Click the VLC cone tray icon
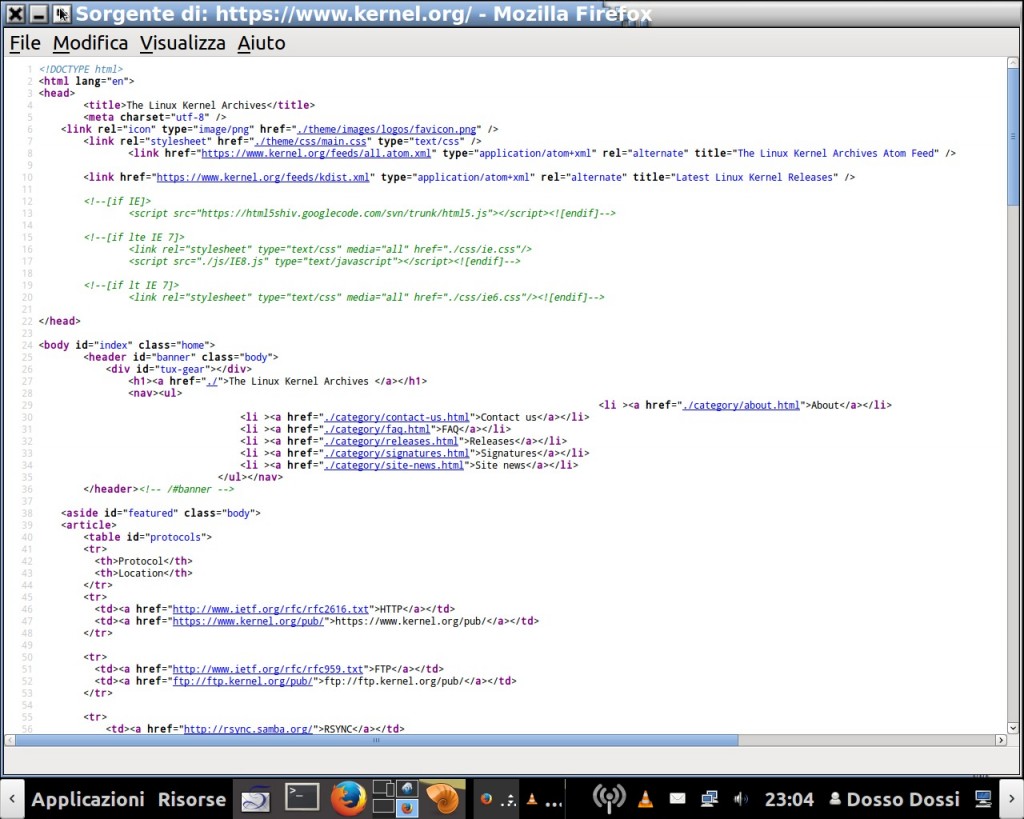The height and width of the screenshot is (819, 1024). tap(645, 799)
